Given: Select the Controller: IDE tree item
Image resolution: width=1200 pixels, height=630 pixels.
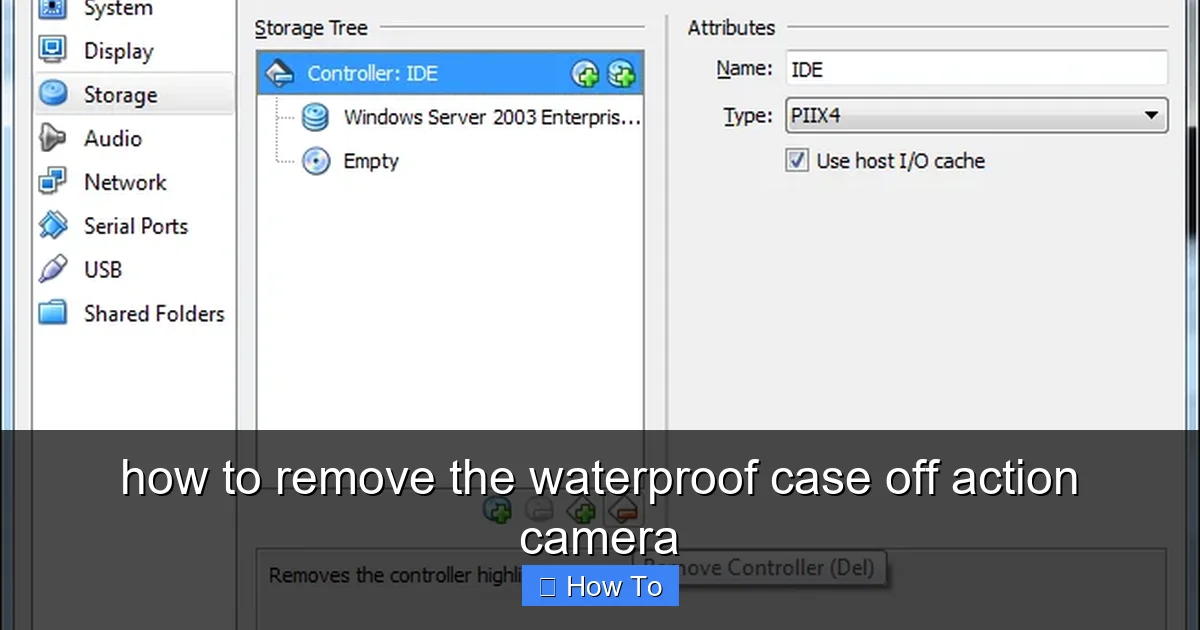Looking at the screenshot, I should tap(450, 73).
